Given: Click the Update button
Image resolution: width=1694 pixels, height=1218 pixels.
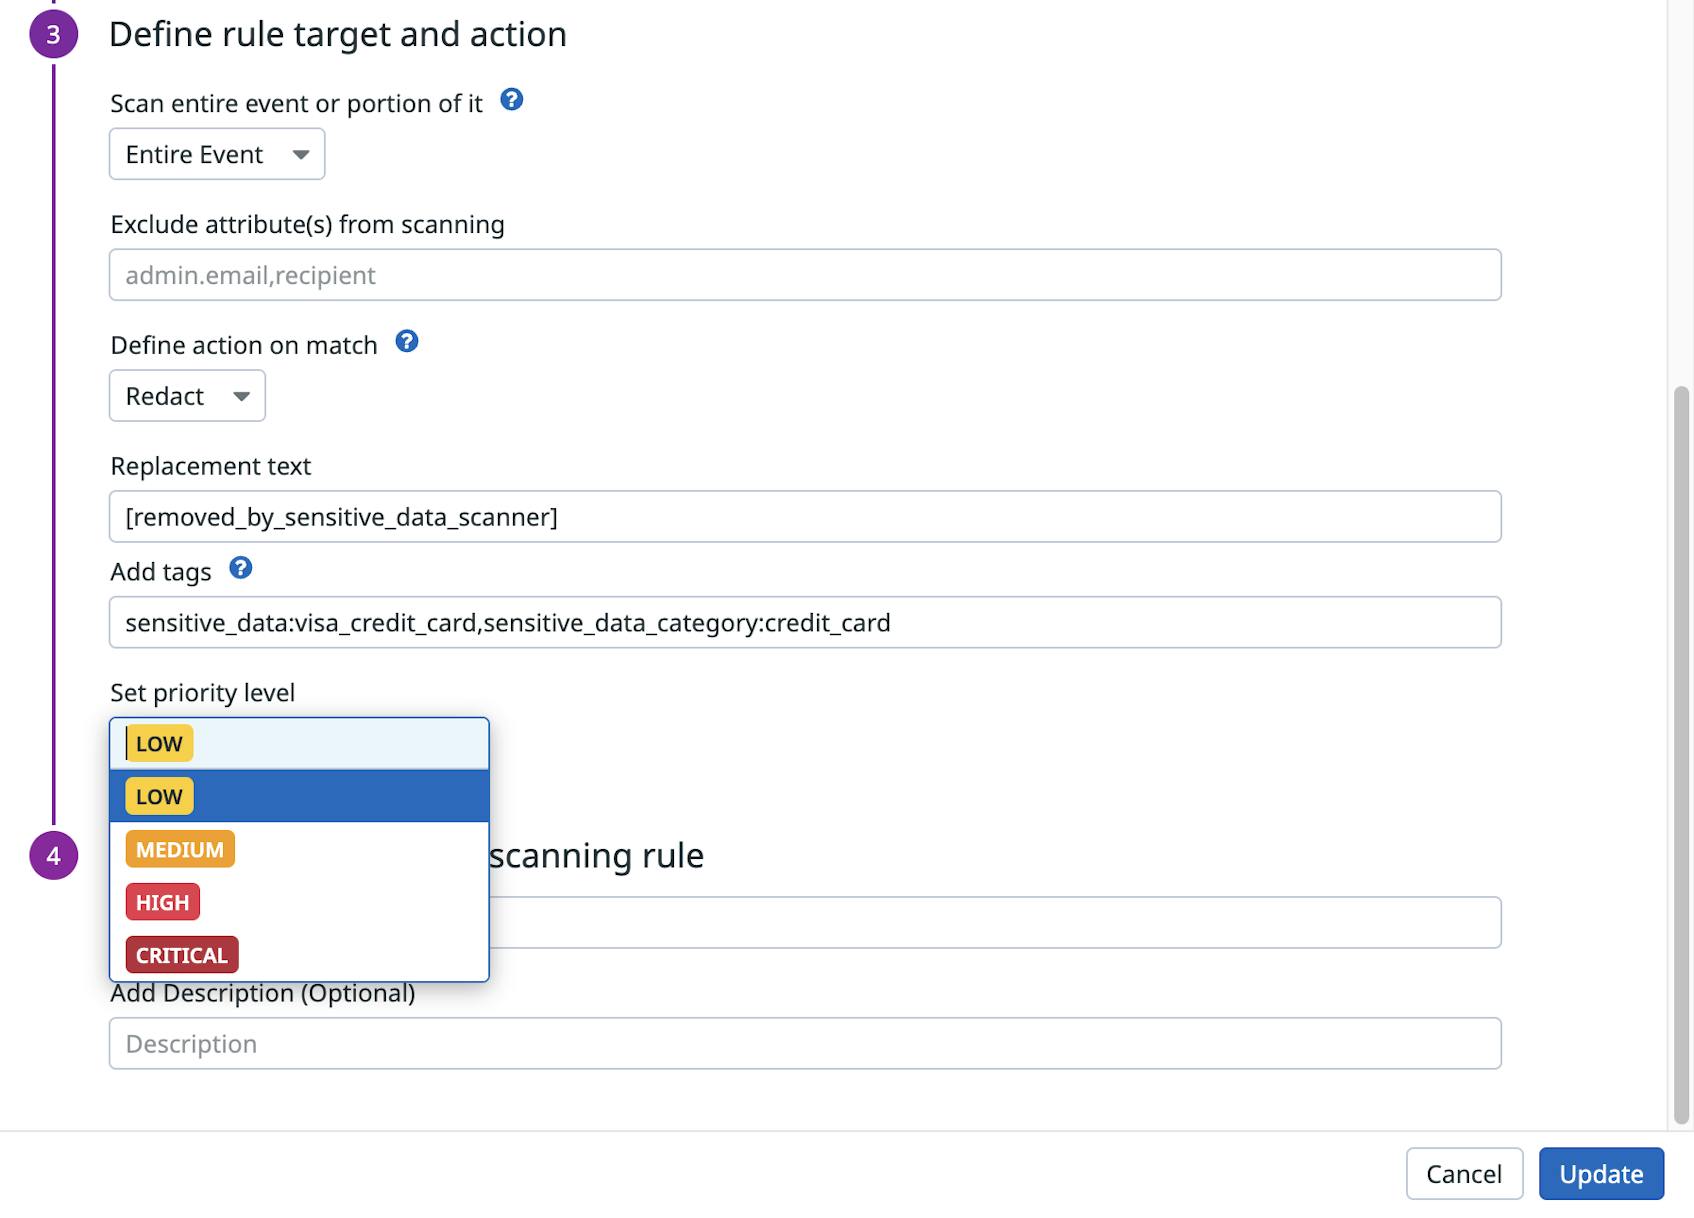Looking at the screenshot, I should (1600, 1174).
